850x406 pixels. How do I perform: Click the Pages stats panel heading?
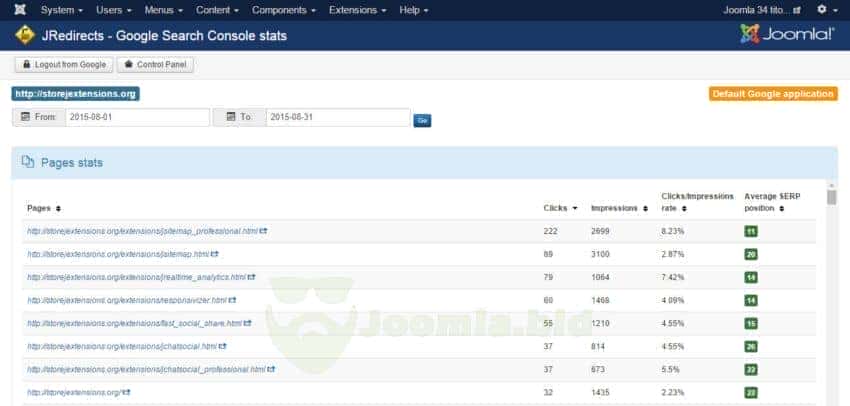click(72, 163)
